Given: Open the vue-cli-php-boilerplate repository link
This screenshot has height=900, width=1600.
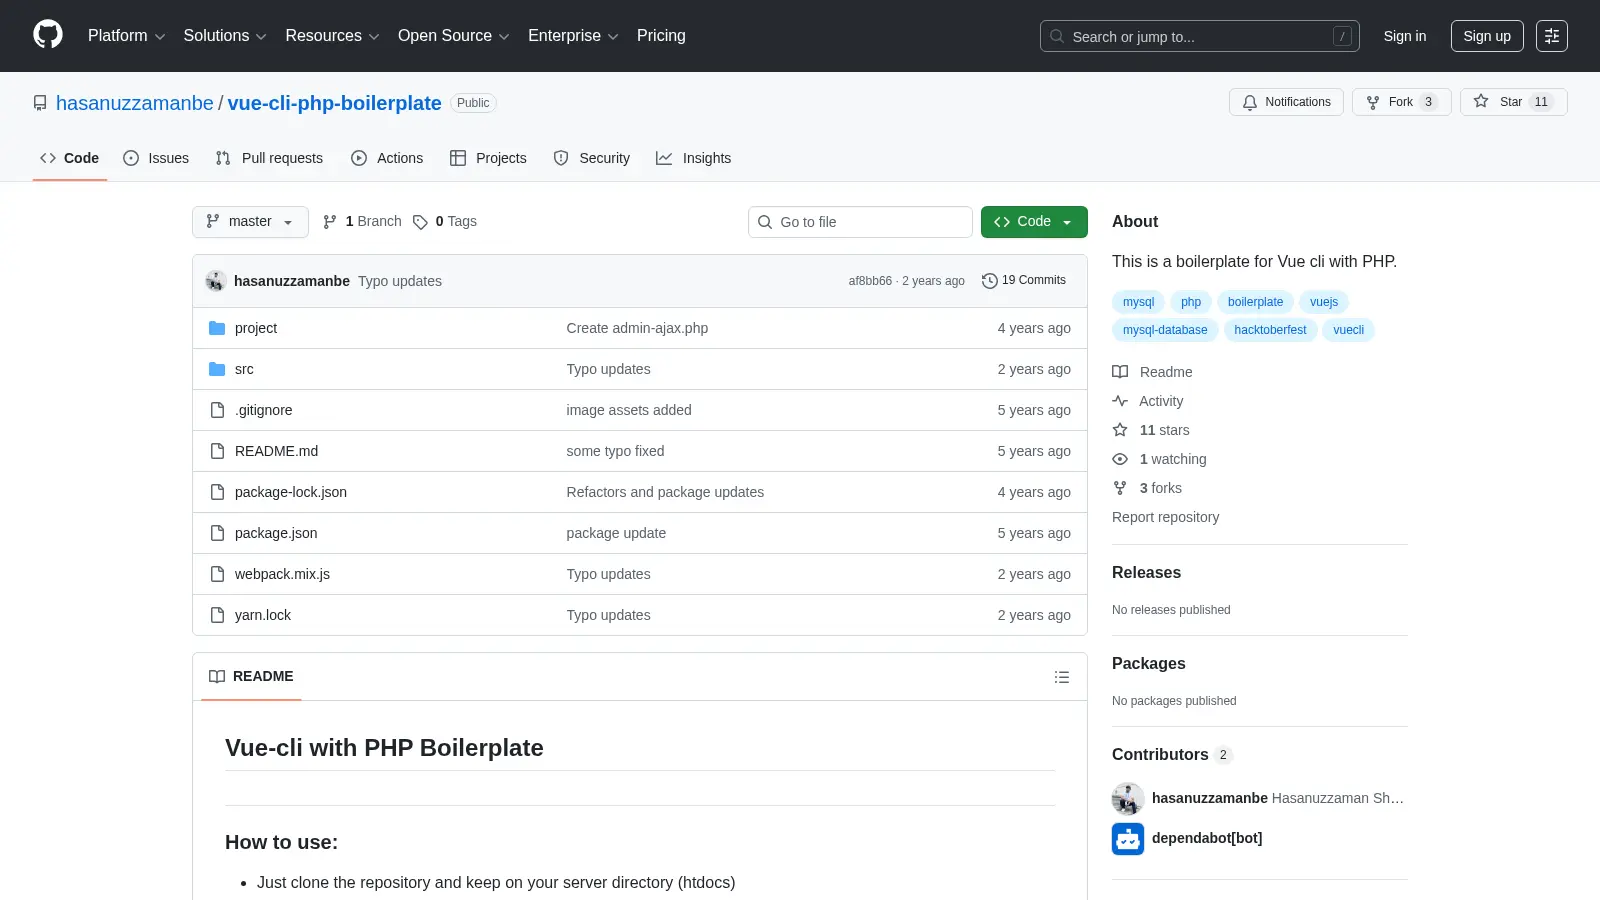Looking at the screenshot, I should click(x=334, y=103).
